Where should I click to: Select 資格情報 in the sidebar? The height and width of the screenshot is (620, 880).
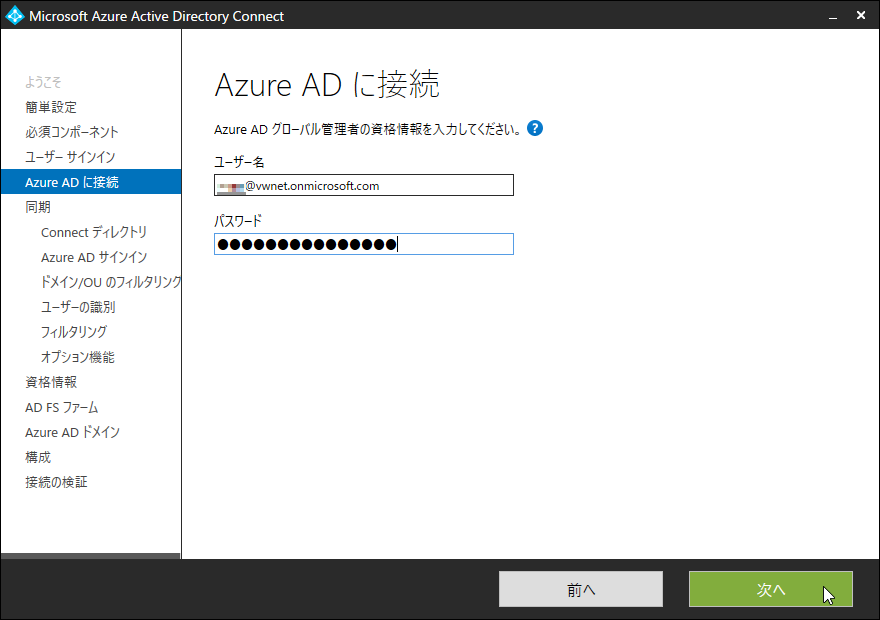[x=51, y=382]
